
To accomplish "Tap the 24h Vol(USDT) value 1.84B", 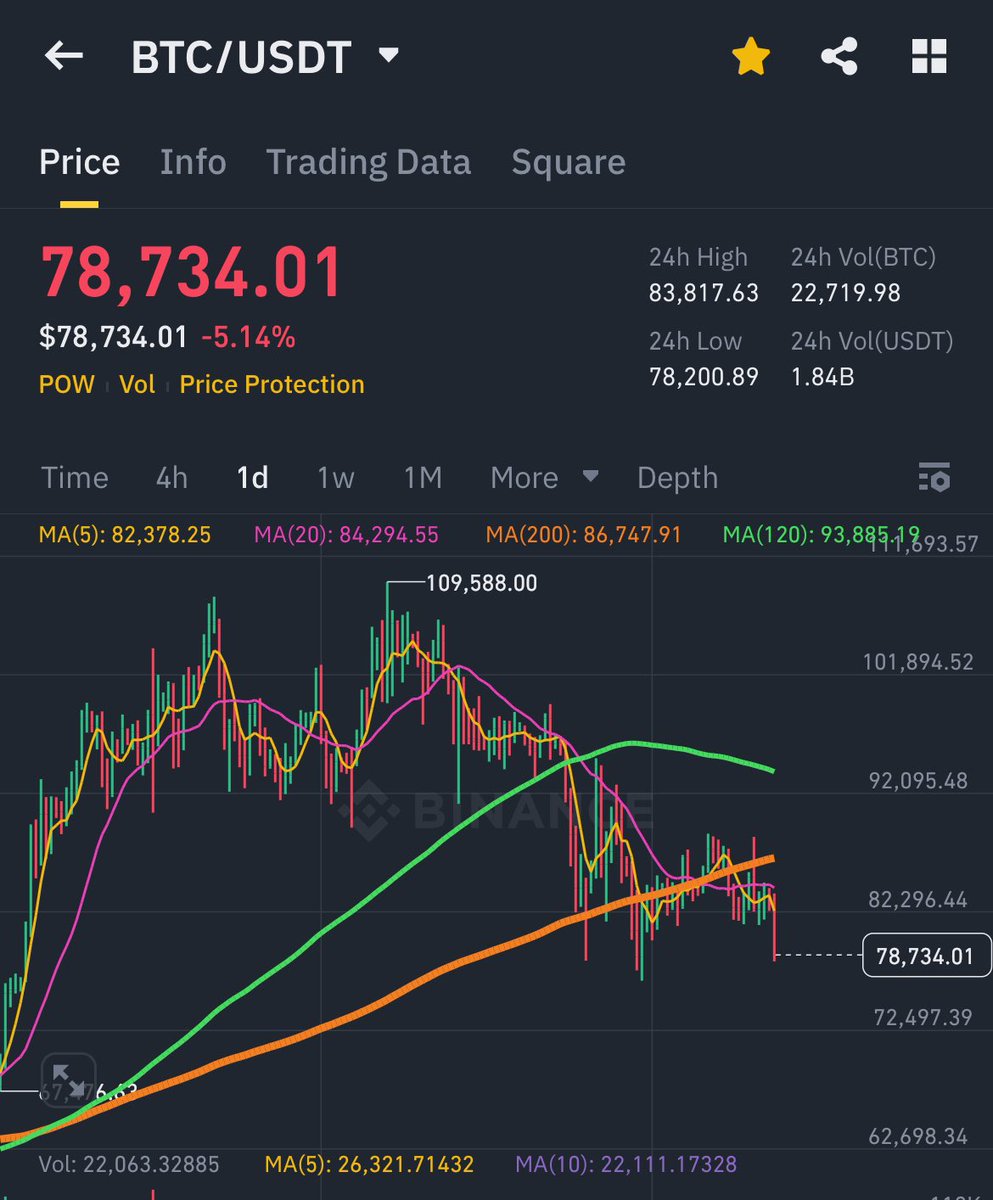I will (822, 377).
